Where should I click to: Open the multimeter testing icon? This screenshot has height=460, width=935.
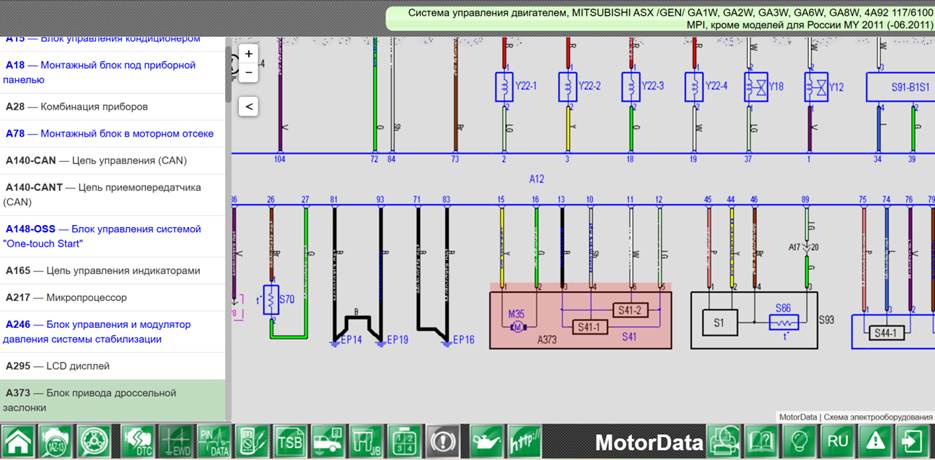click(x=252, y=442)
